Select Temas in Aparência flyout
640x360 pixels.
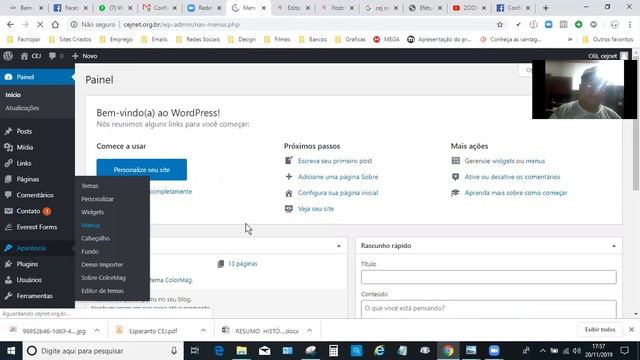90,186
